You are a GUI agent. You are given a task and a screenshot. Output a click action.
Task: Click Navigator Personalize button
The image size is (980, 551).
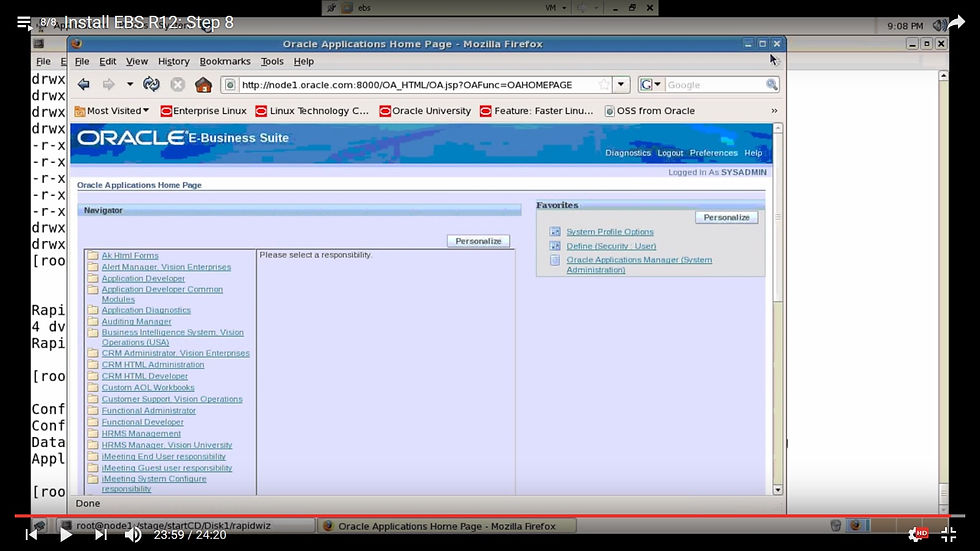coord(478,241)
